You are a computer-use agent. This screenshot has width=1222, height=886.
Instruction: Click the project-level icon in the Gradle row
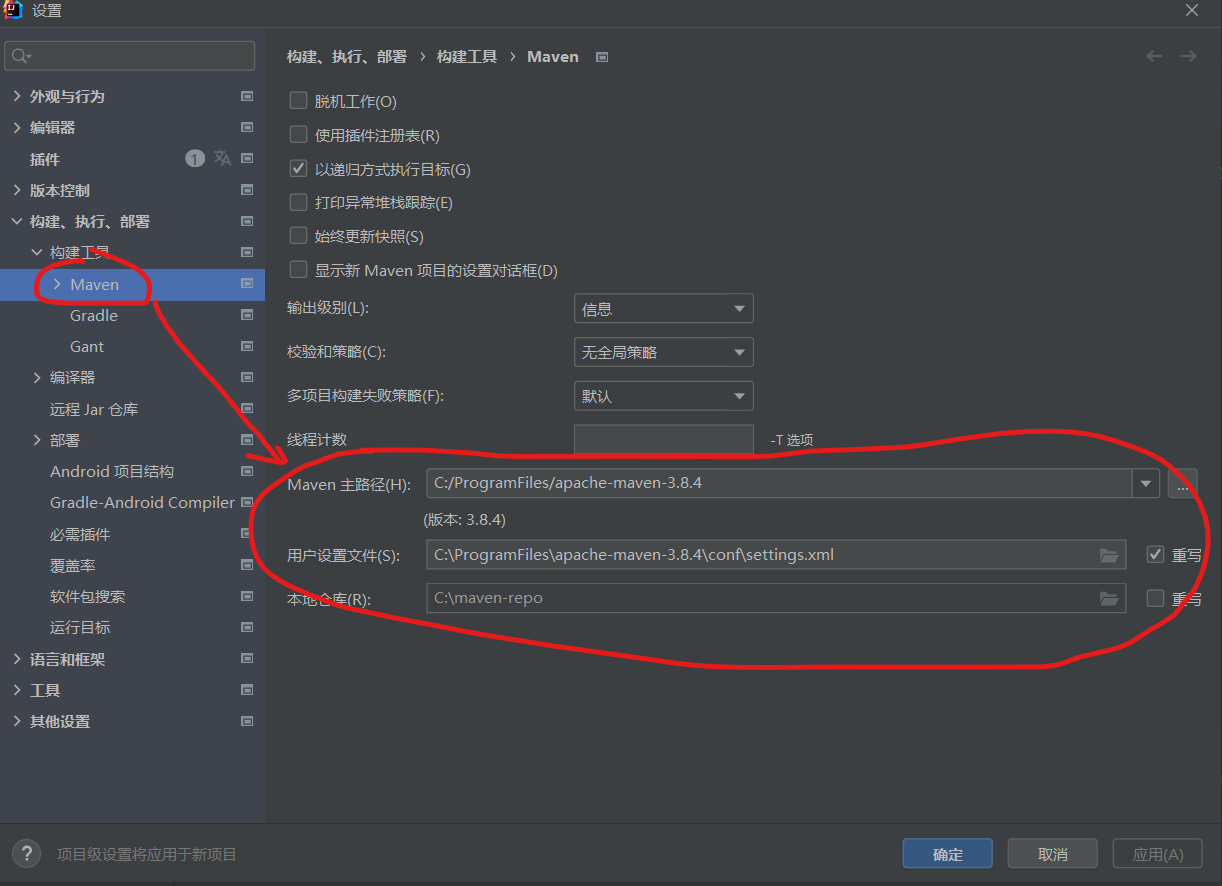point(247,315)
